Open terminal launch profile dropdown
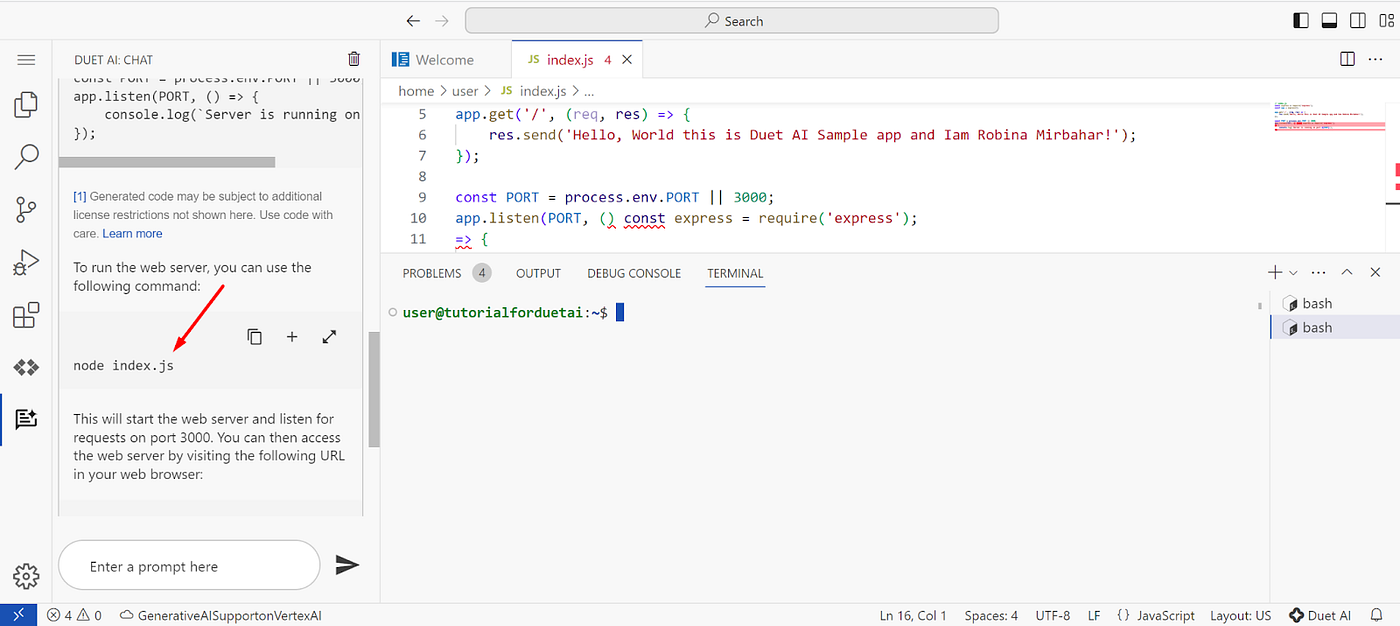The height and width of the screenshot is (626, 1400). 1293,273
